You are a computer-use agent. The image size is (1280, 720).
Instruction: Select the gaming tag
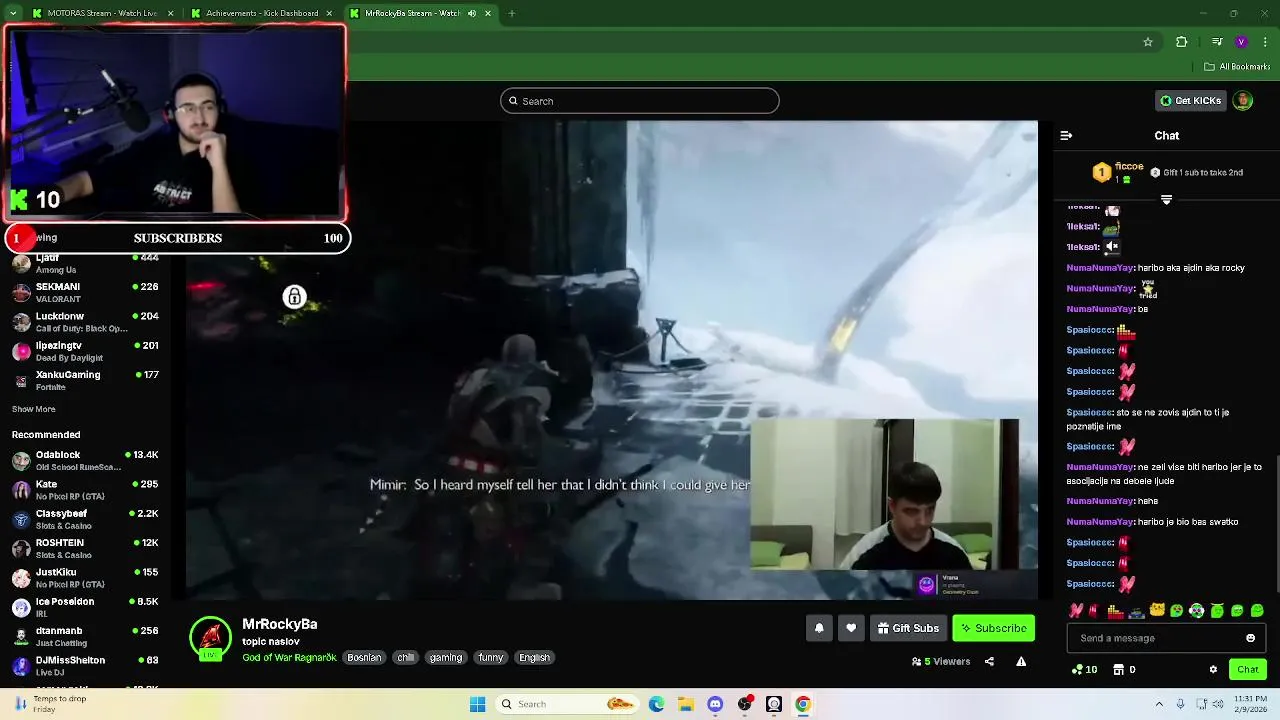tap(446, 657)
